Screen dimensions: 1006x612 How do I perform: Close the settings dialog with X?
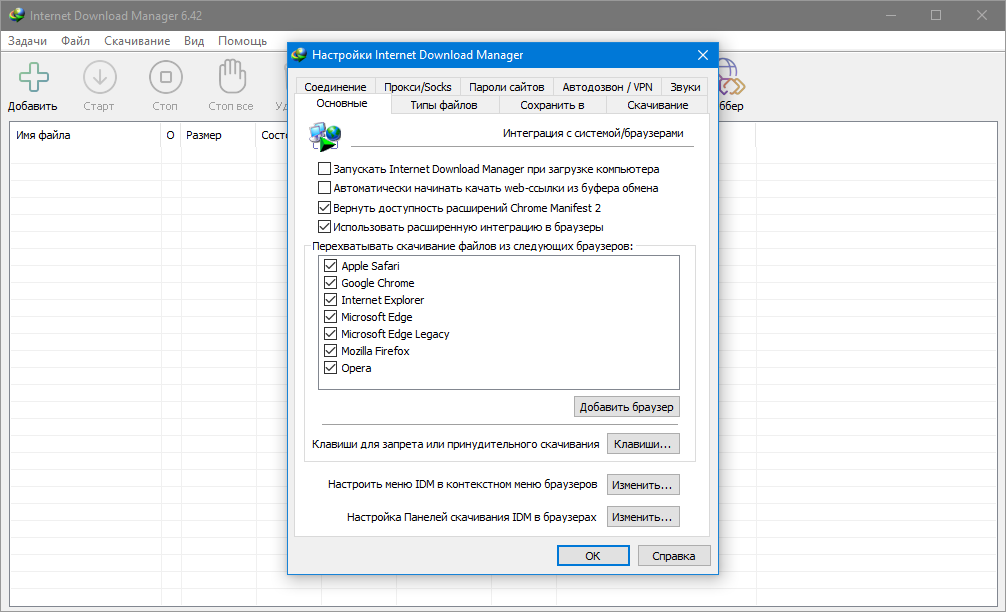pyautogui.click(x=703, y=55)
